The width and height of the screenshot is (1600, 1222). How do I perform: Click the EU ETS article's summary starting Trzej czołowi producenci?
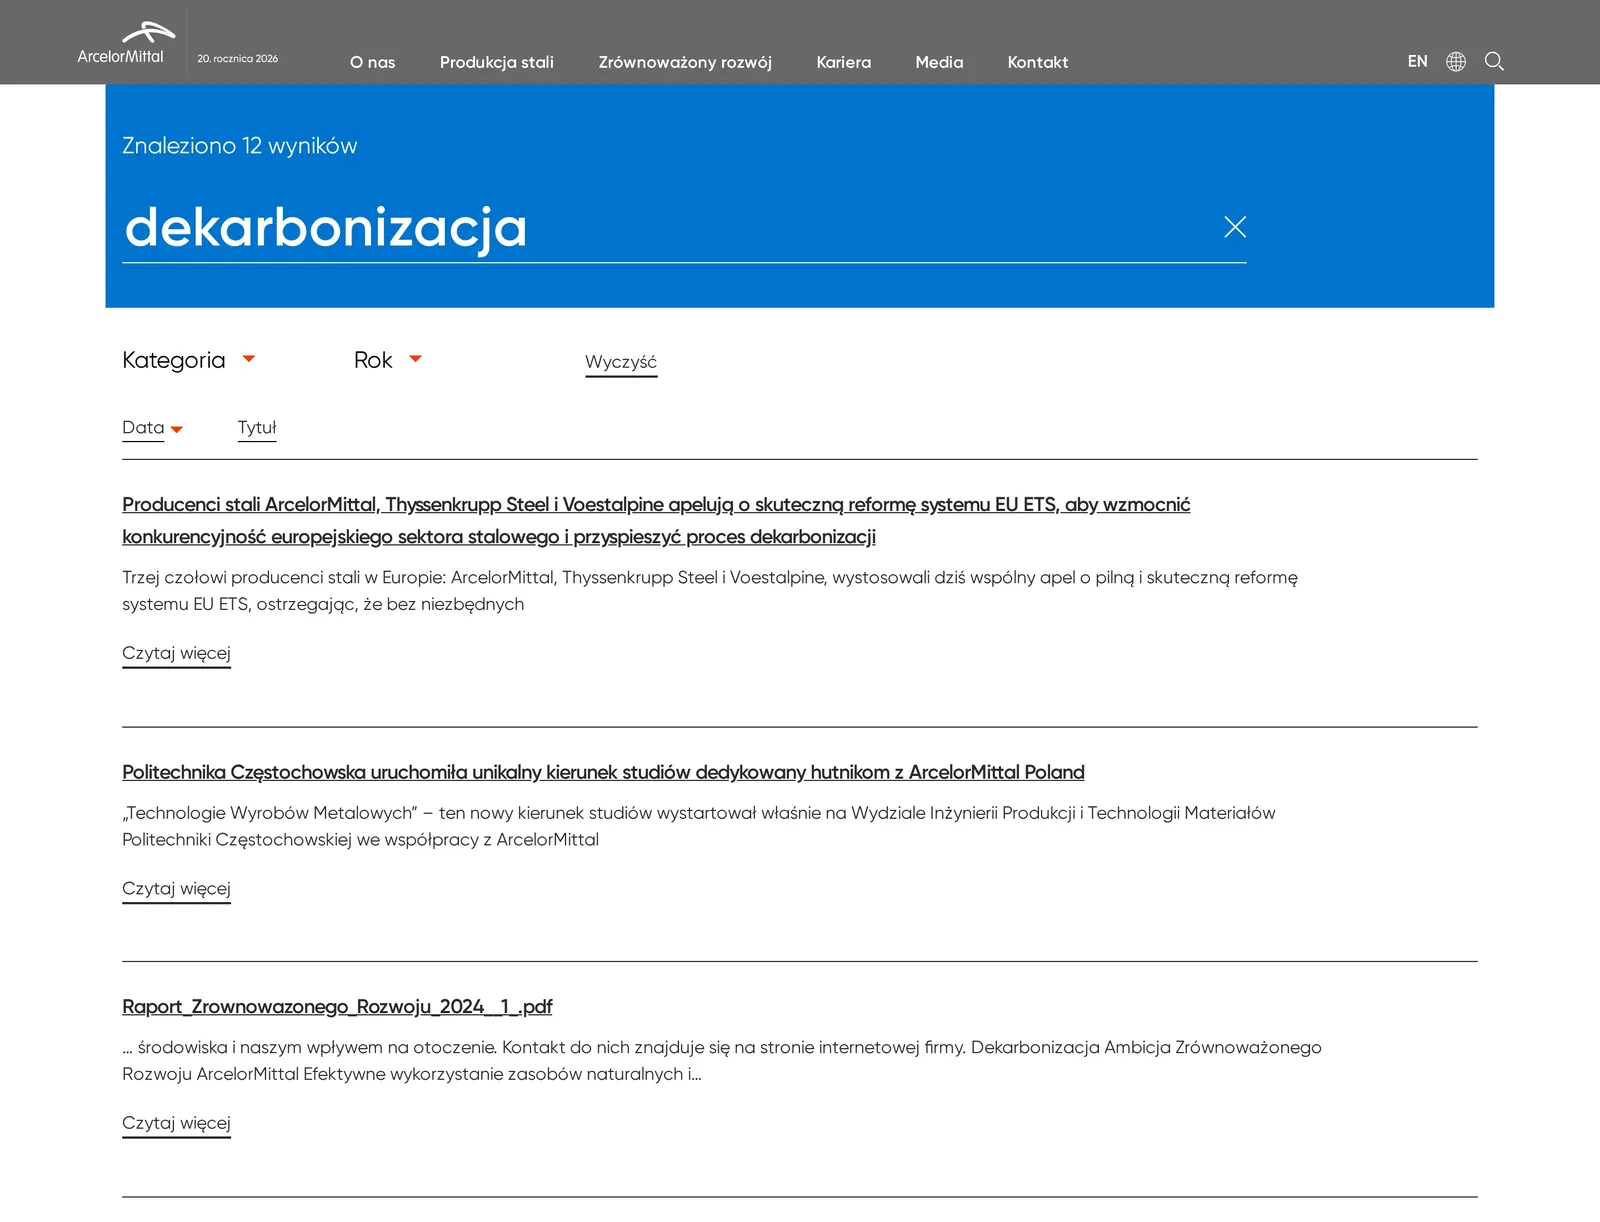710,591
